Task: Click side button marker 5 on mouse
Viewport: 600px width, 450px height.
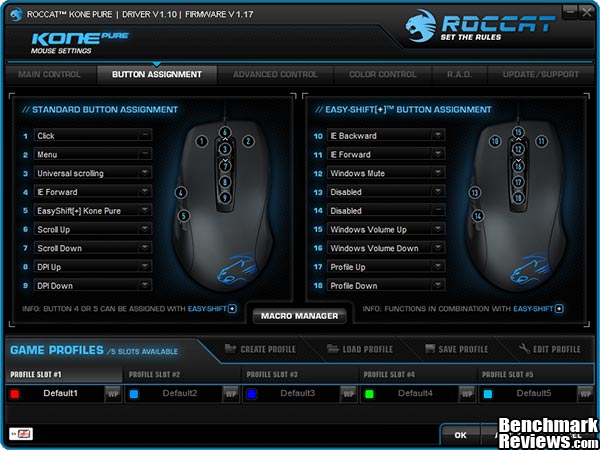Action: 184,216
